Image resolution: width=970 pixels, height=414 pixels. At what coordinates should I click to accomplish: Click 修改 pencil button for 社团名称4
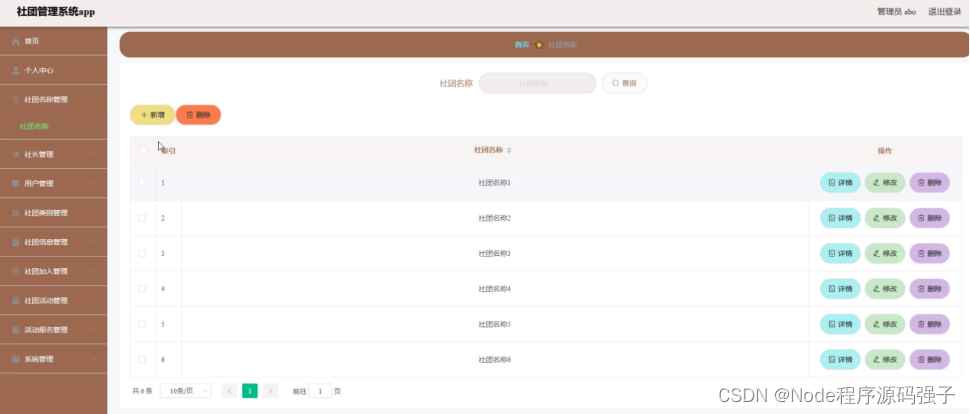click(885, 288)
